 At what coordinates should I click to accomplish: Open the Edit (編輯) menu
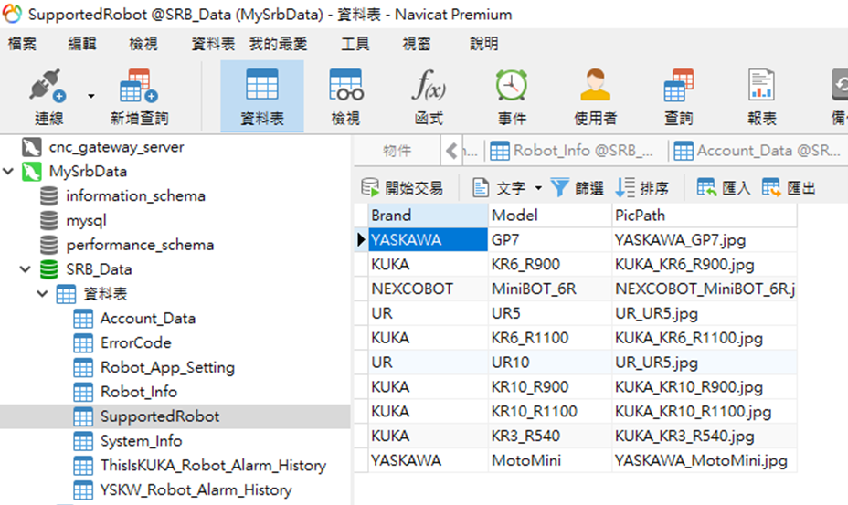pyautogui.click(x=82, y=44)
